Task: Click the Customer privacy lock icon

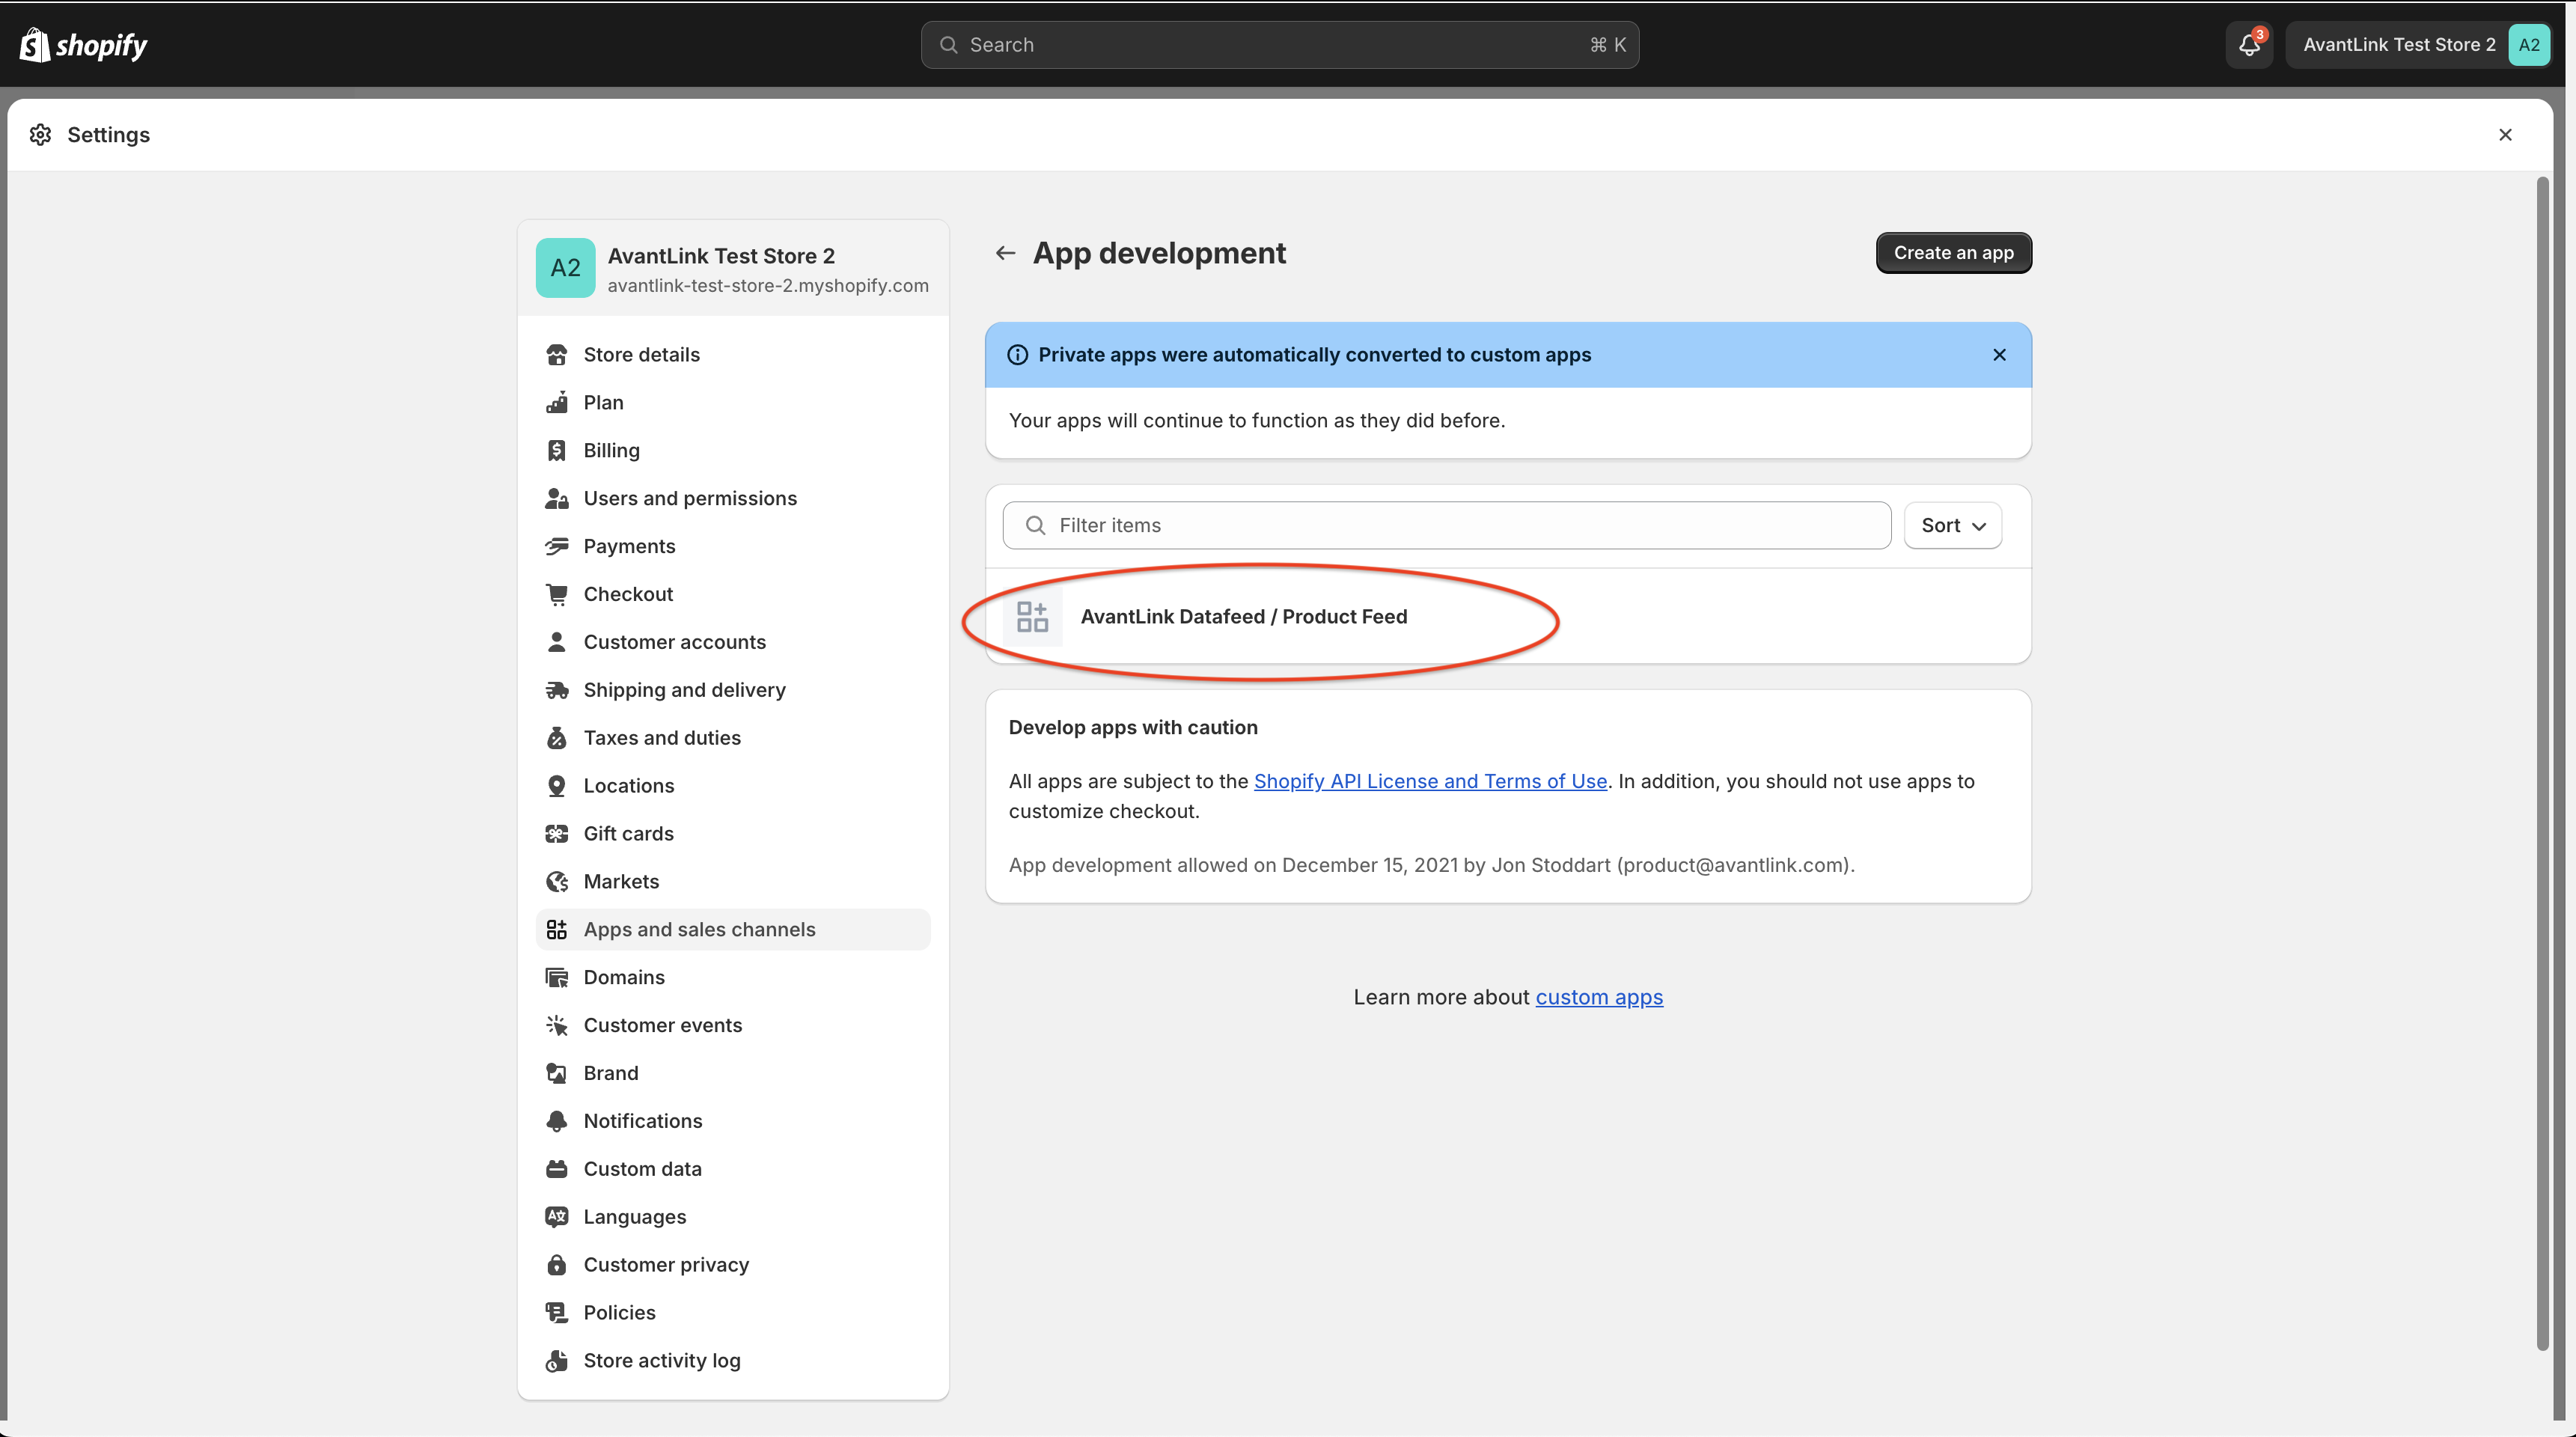Action: [557, 1265]
